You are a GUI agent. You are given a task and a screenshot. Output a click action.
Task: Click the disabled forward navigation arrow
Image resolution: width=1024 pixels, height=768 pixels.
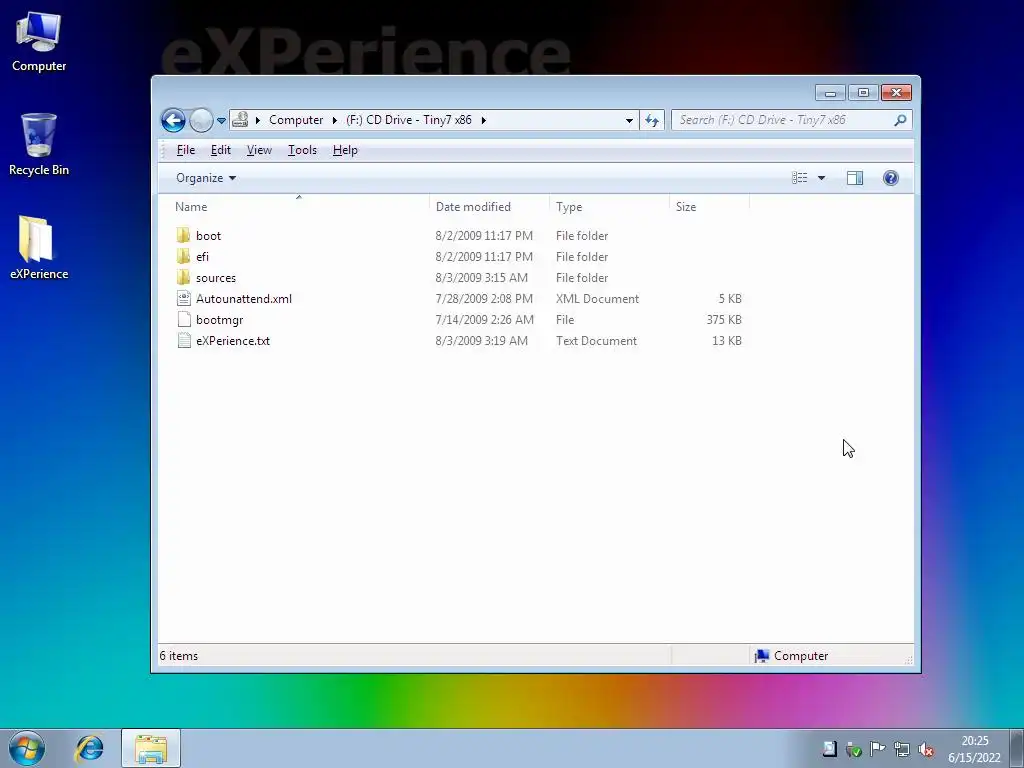tap(201, 120)
